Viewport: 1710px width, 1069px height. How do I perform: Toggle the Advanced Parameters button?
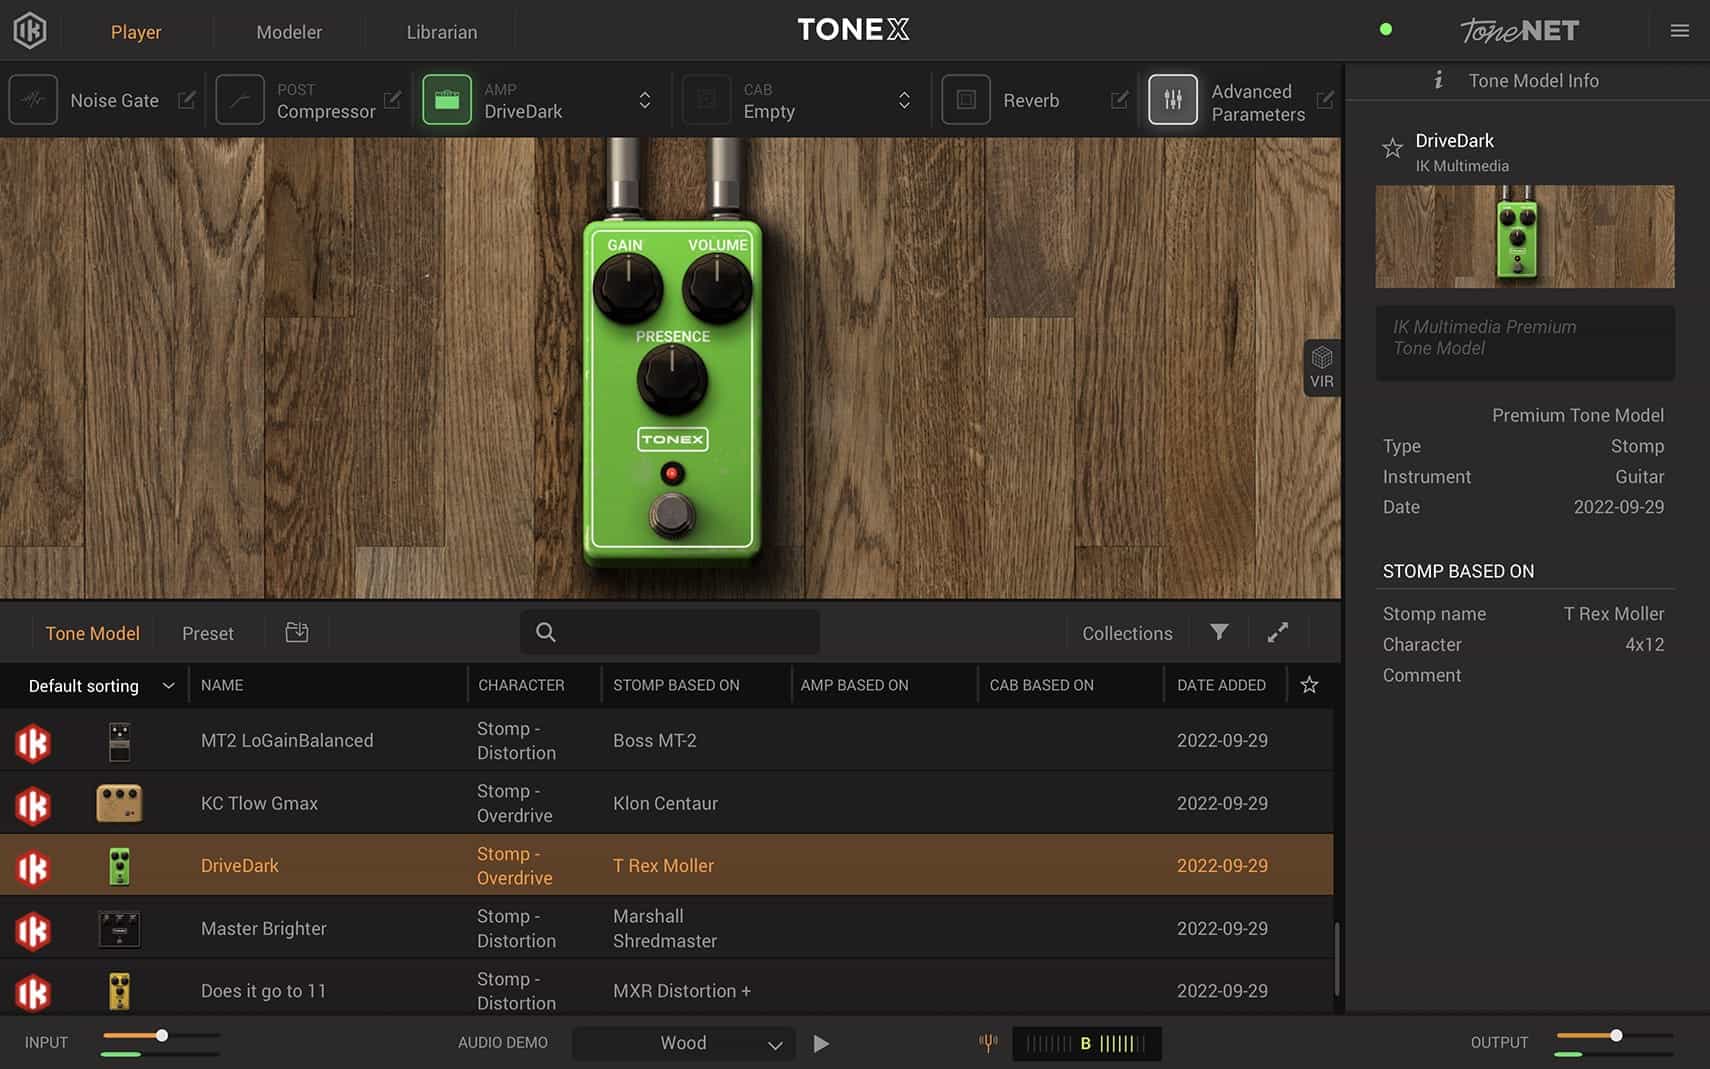pos(1173,100)
